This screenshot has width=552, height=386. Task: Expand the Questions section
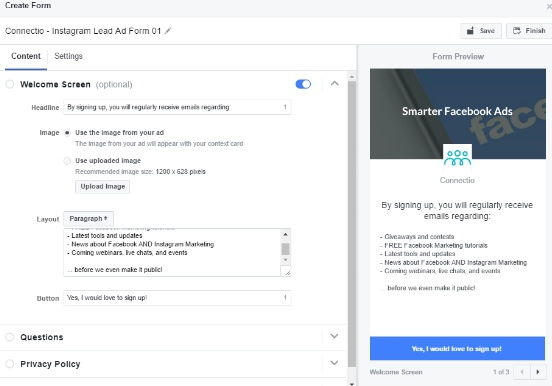tap(334, 336)
